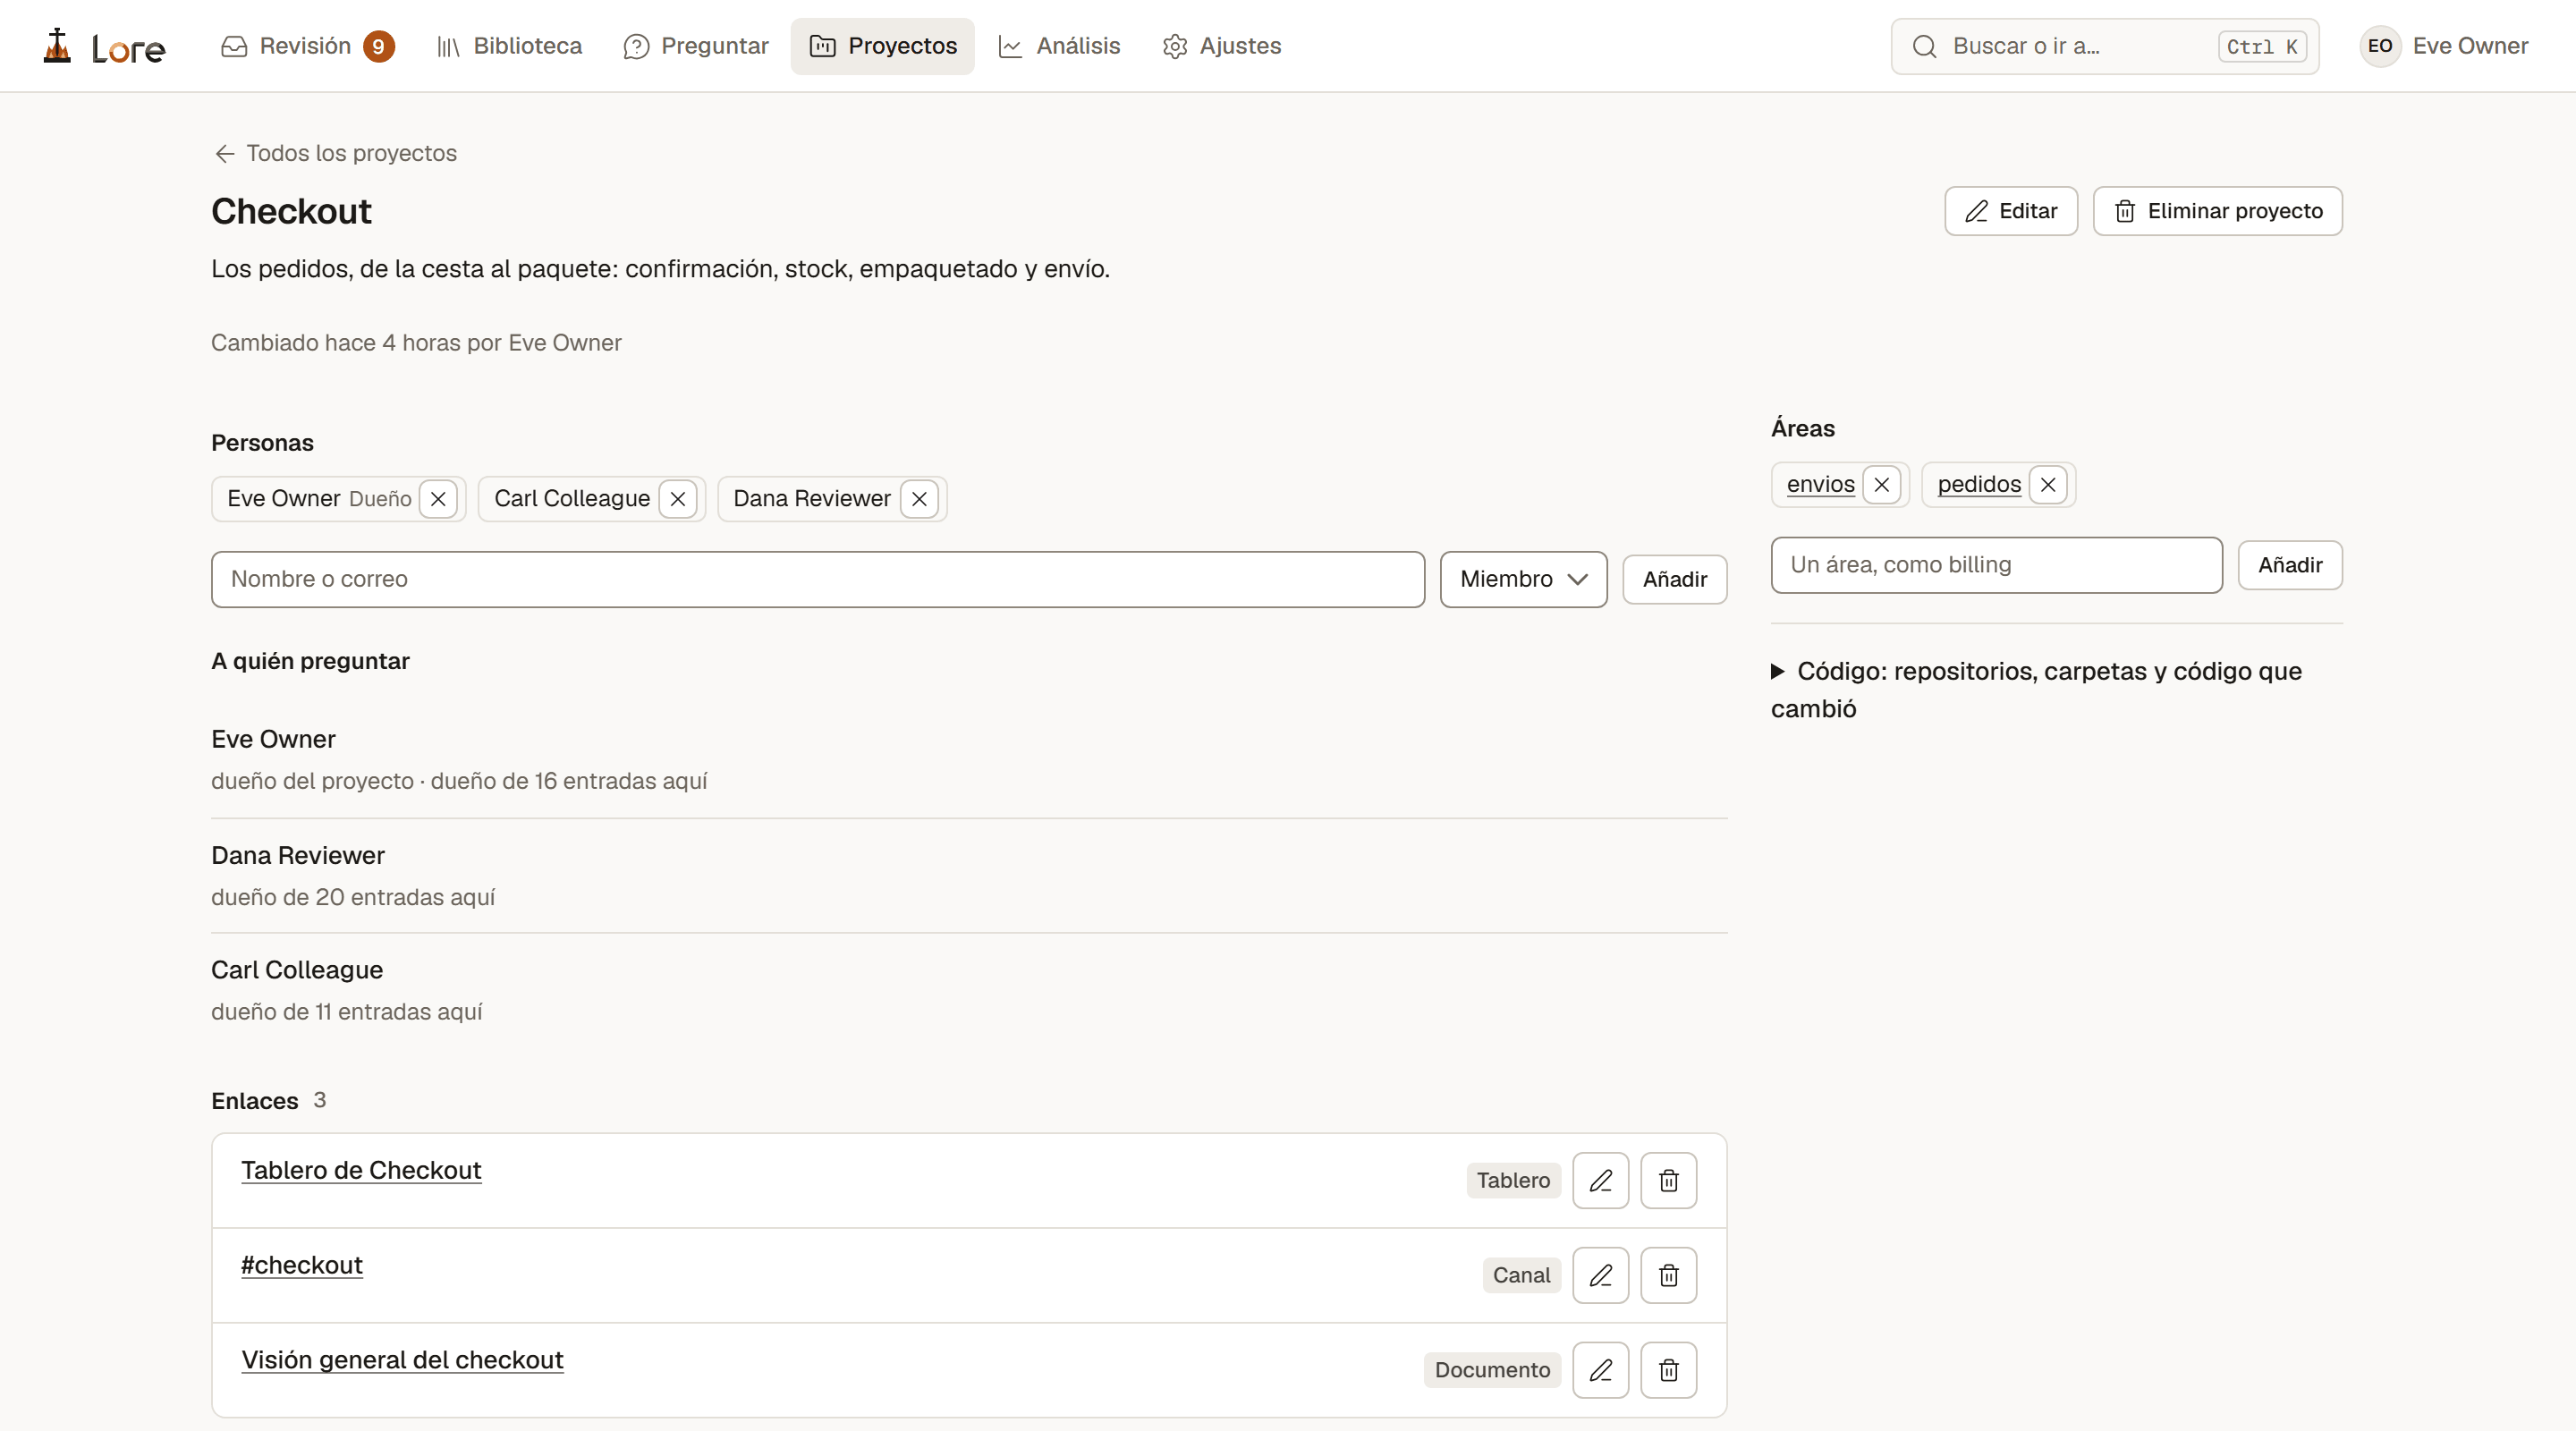Go to Biblioteca

point(509,46)
